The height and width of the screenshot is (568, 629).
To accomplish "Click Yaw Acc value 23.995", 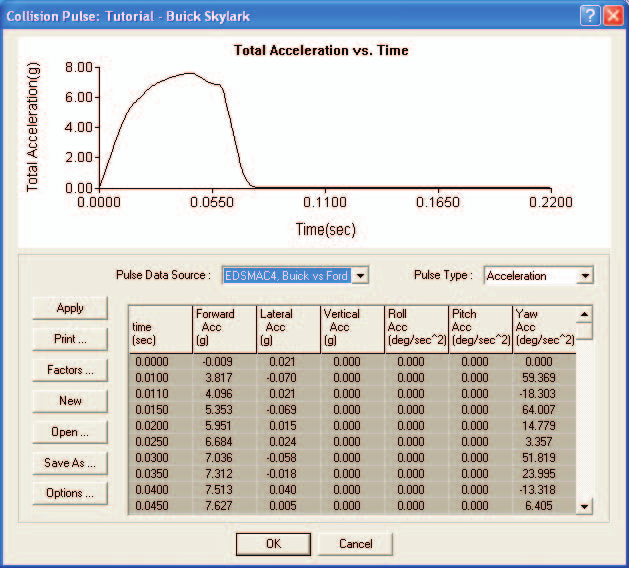I will (544, 474).
